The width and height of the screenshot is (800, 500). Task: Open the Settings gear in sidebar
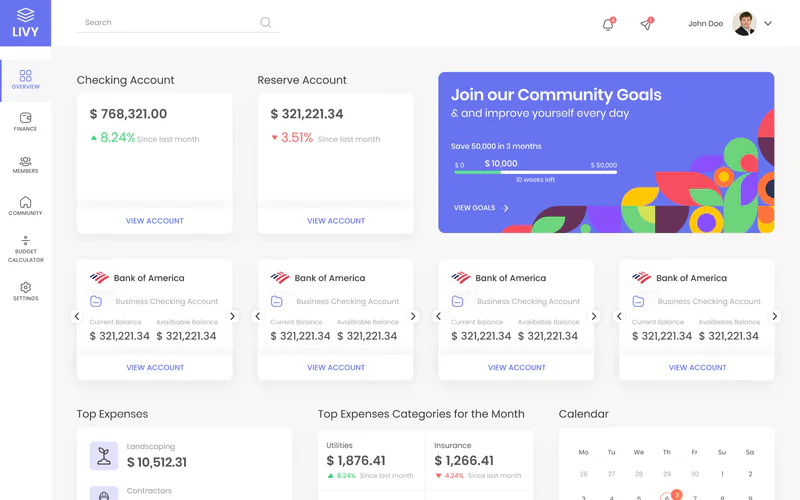click(x=26, y=291)
